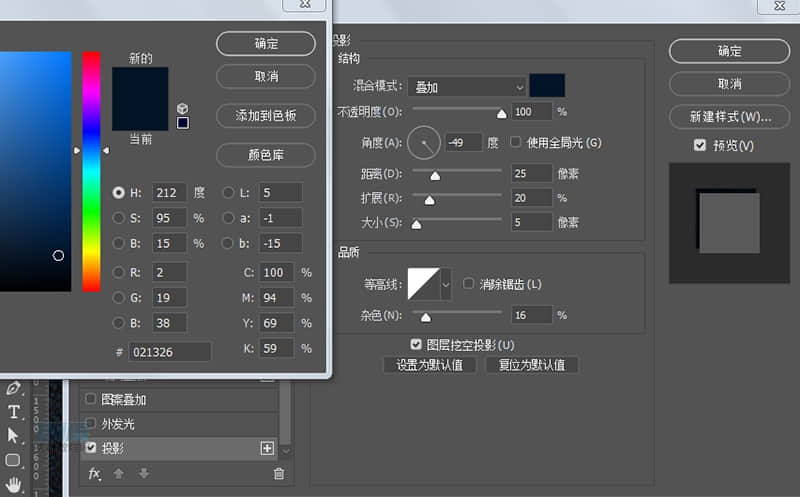Image resolution: width=800 pixels, height=497 pixels.
Task: Select the R red radio button
Action: click(x=118, y=272)
